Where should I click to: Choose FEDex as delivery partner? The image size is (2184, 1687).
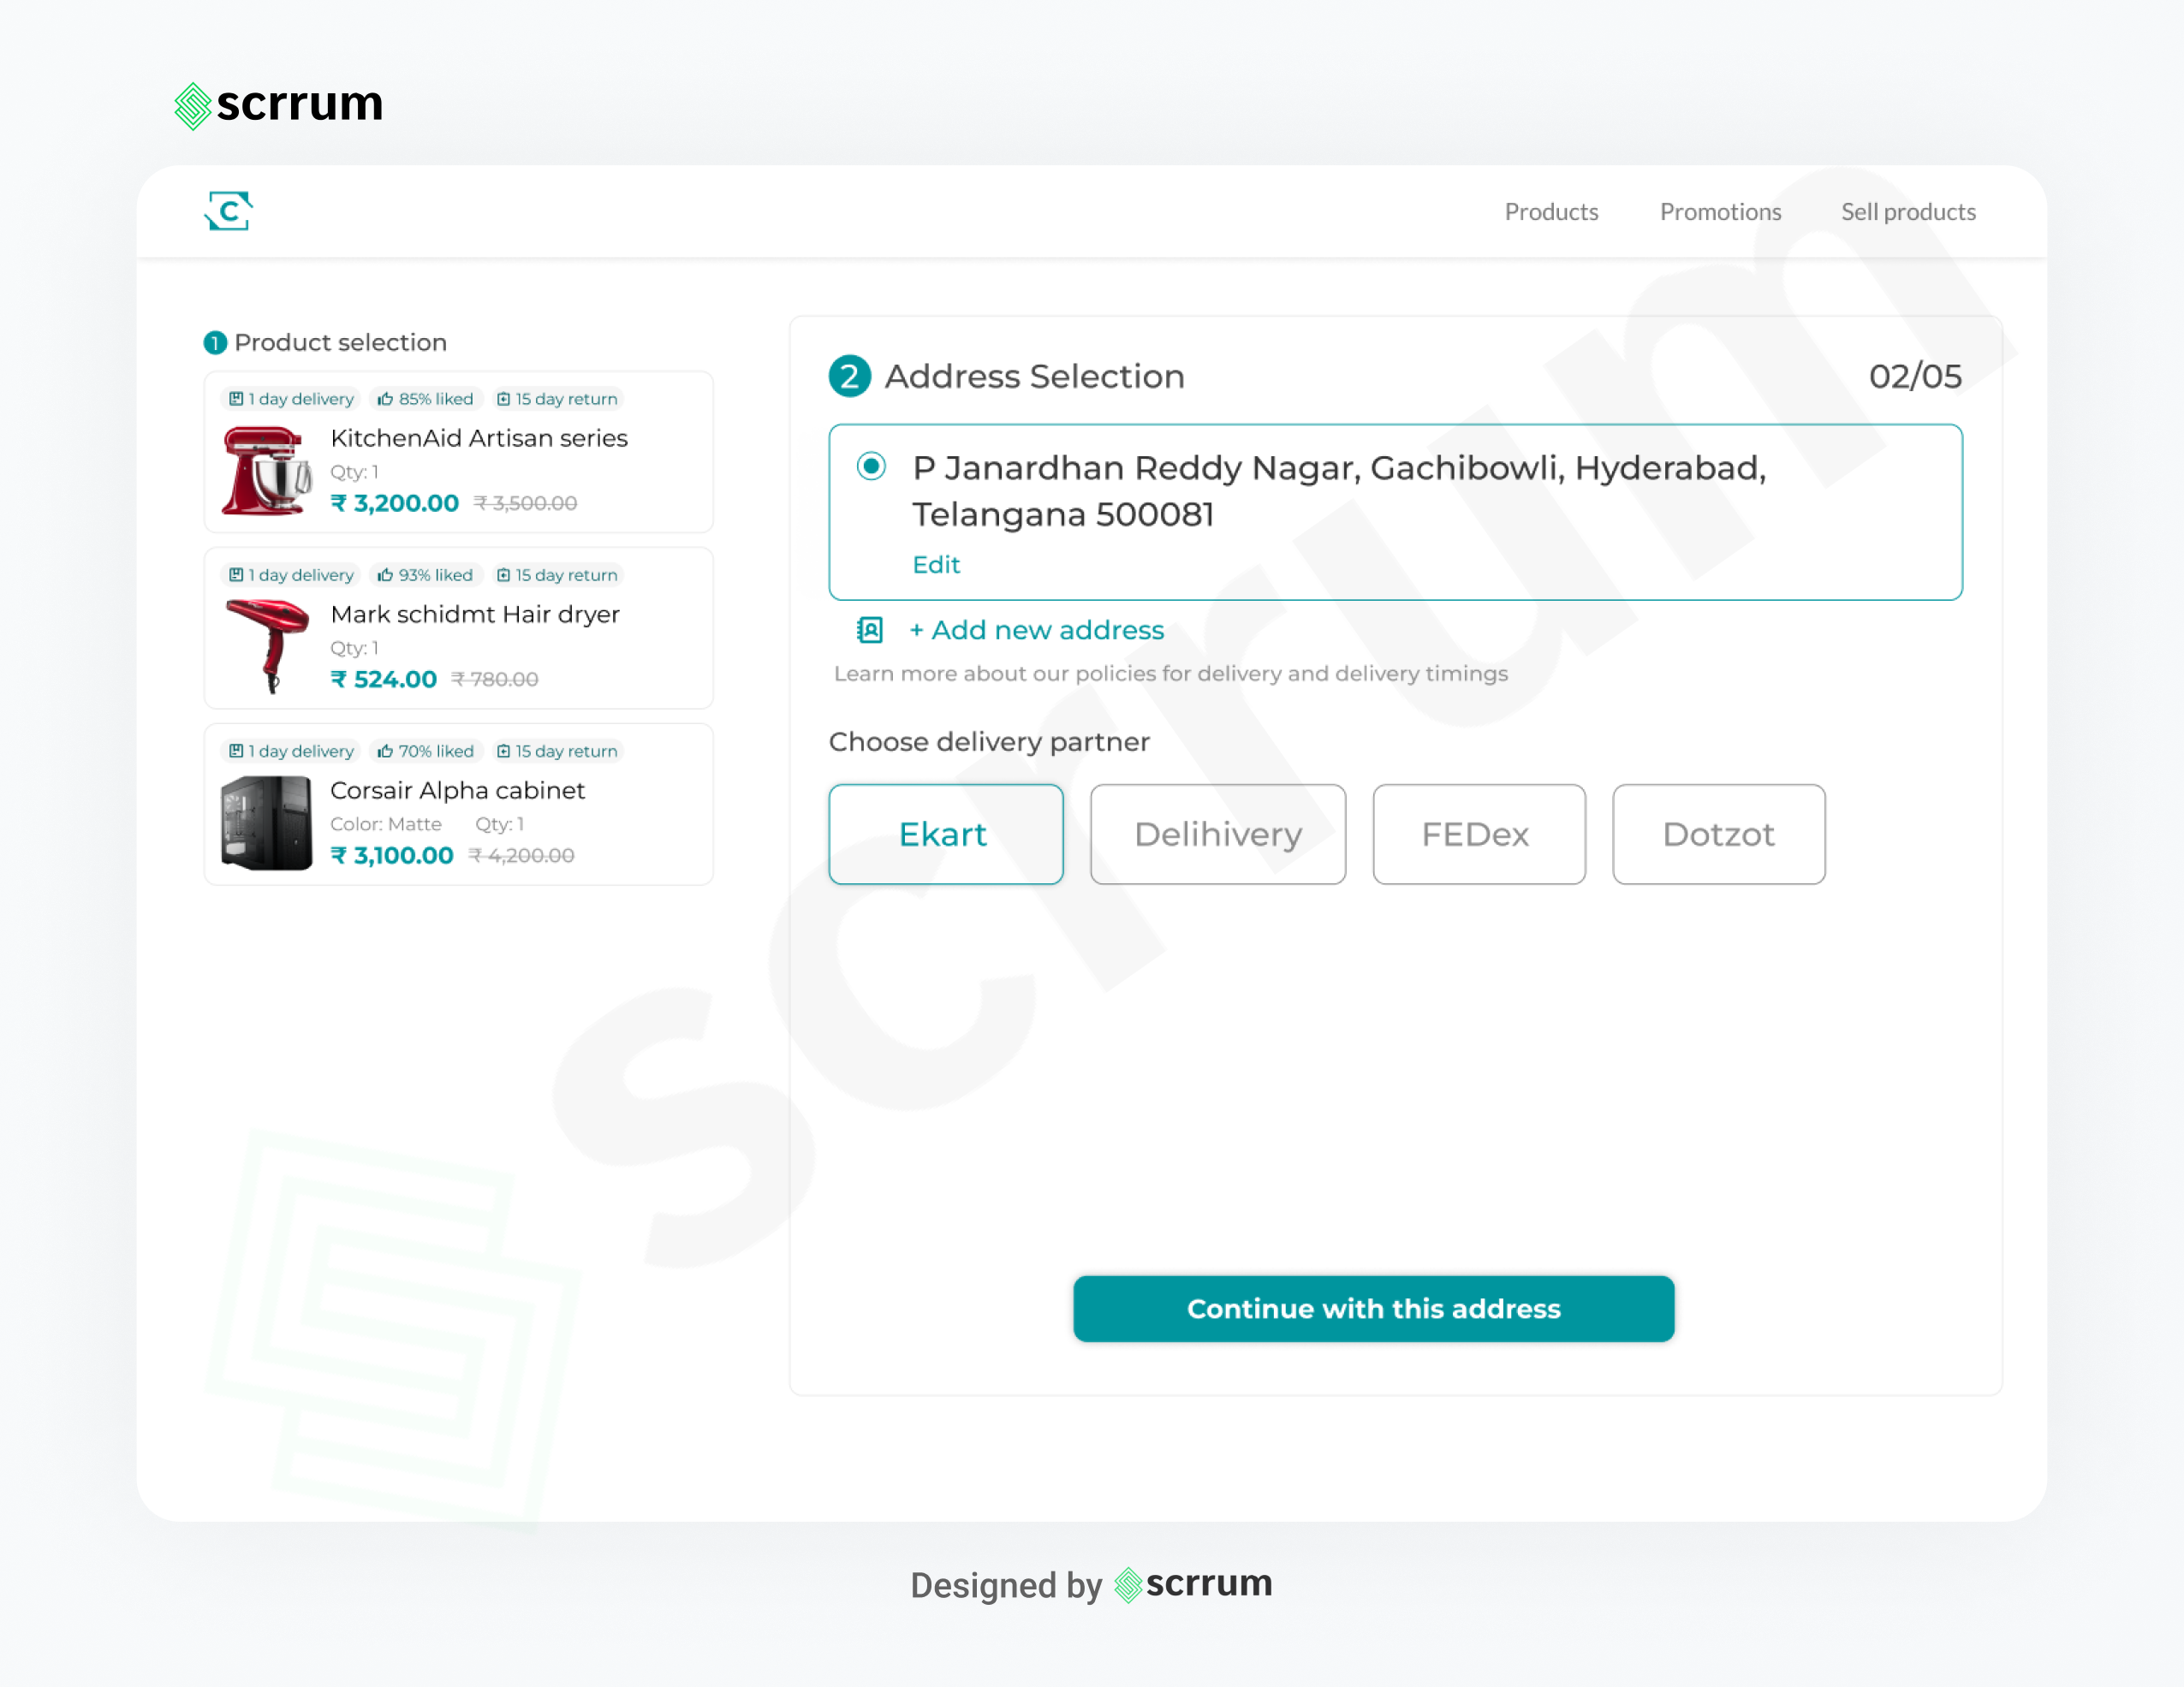1478,834
